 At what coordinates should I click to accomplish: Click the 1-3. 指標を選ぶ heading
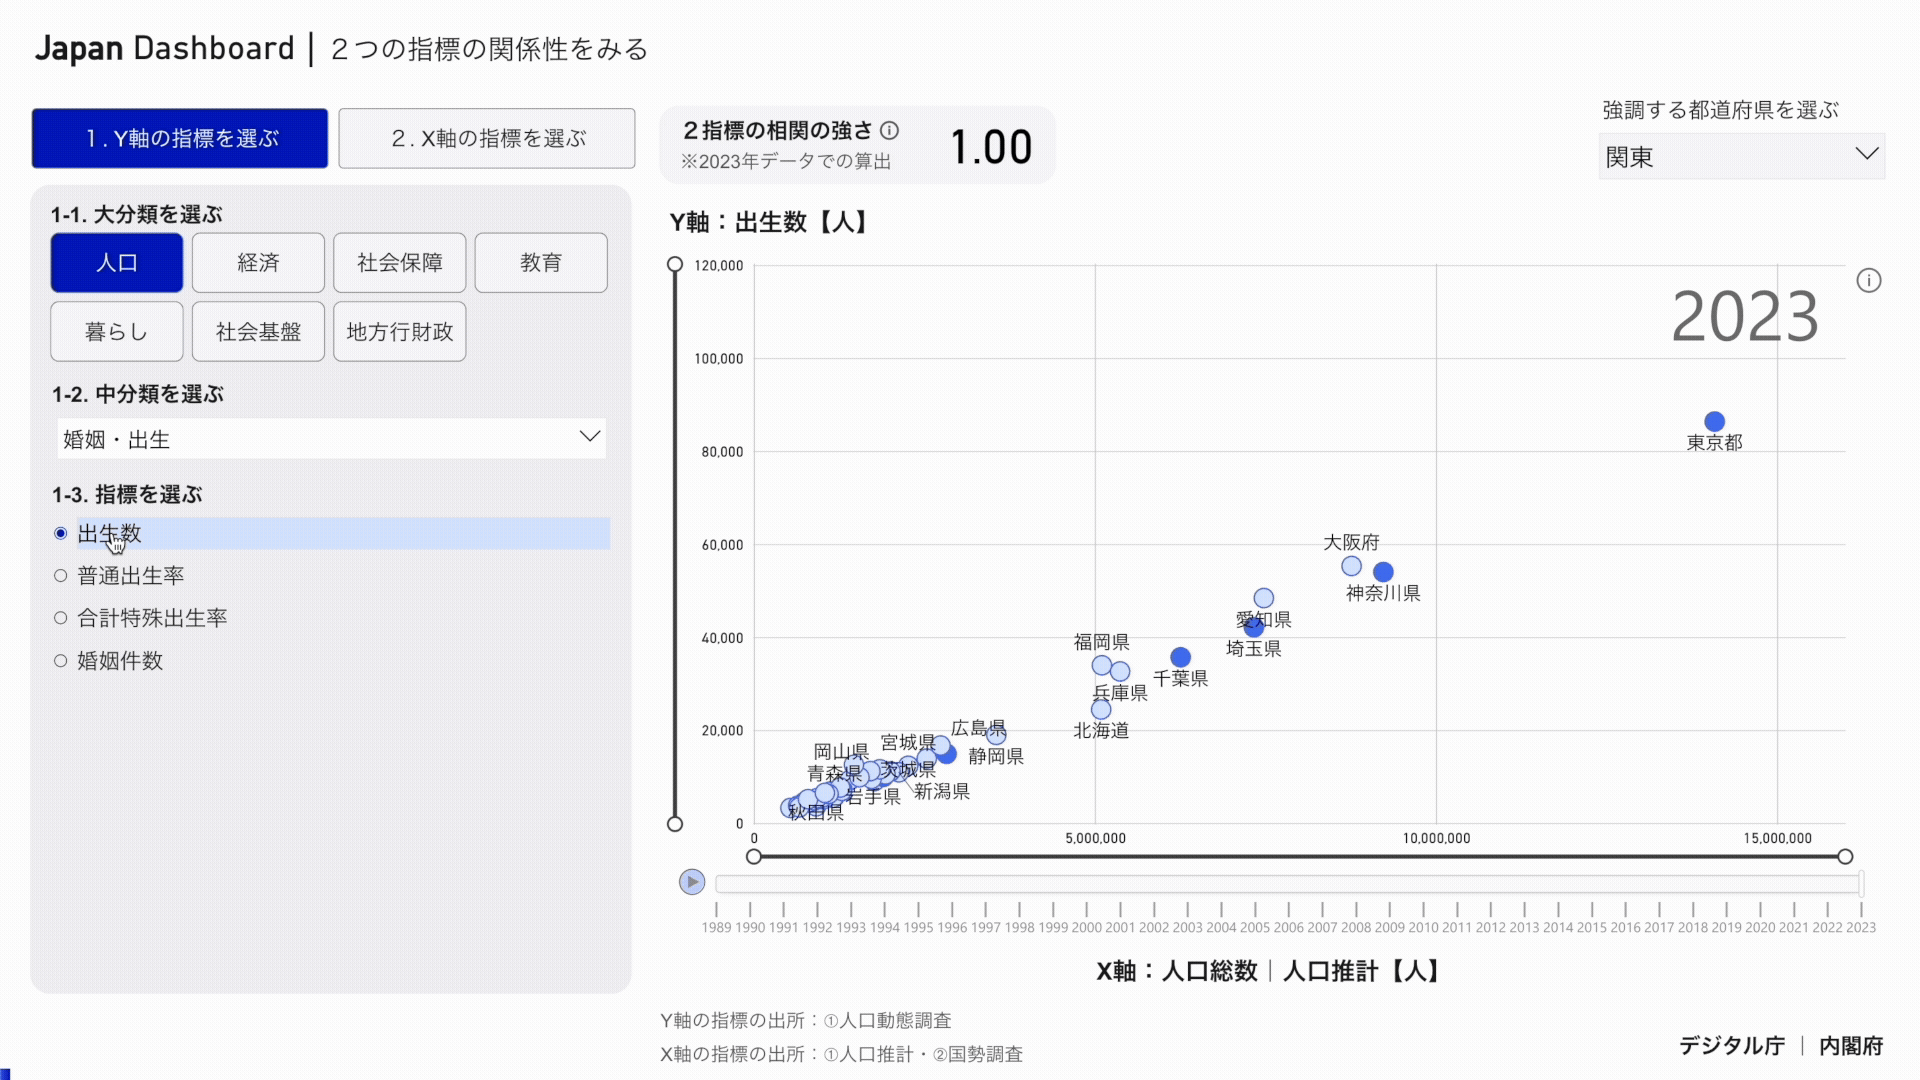127,494
